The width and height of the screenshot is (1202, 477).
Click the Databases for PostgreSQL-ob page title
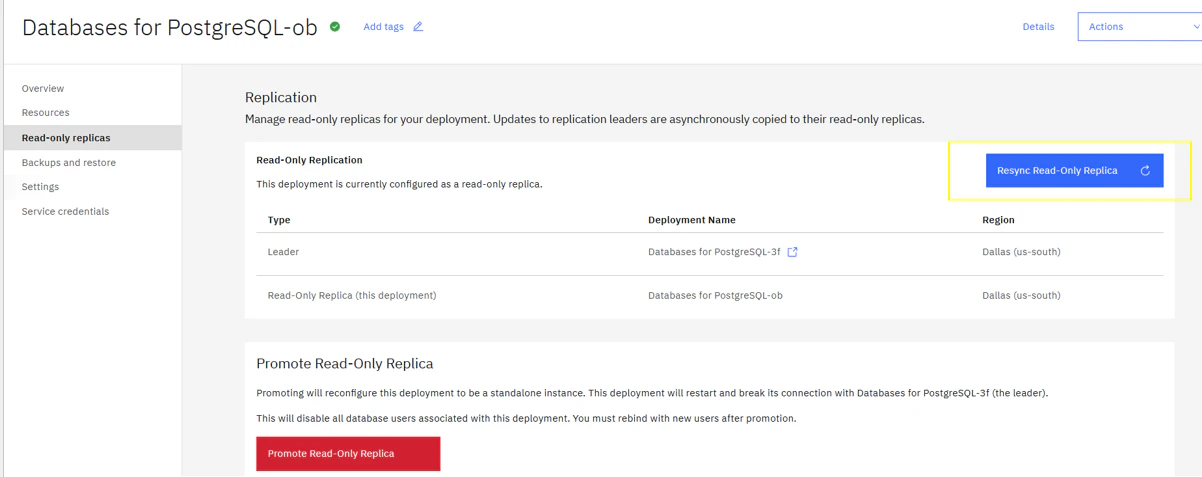[x=170, y=28]
